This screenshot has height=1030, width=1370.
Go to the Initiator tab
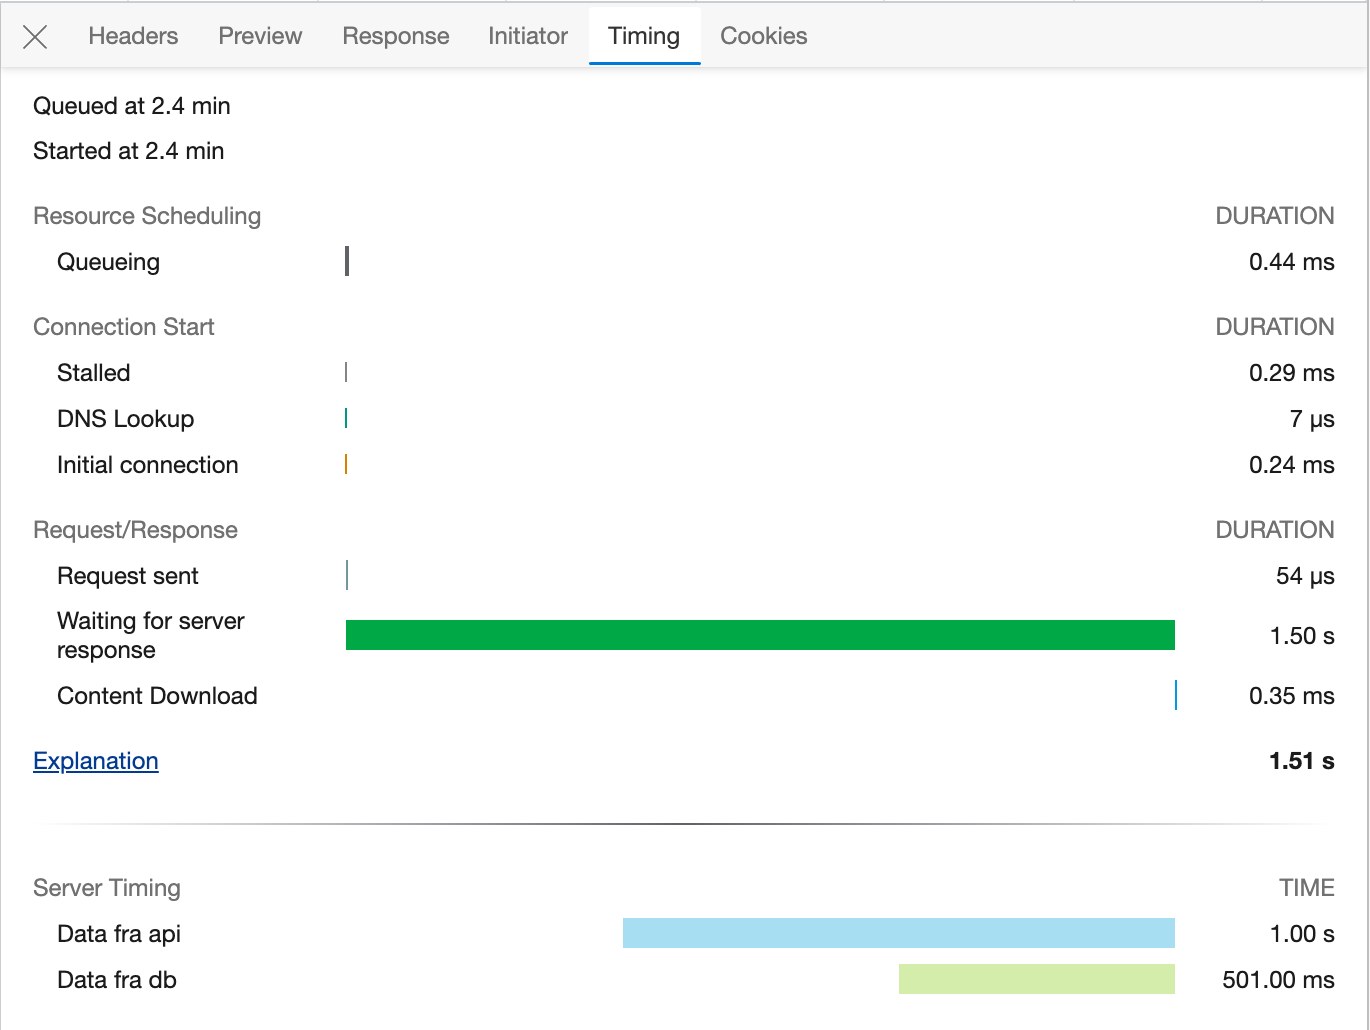tap(527, 36)
